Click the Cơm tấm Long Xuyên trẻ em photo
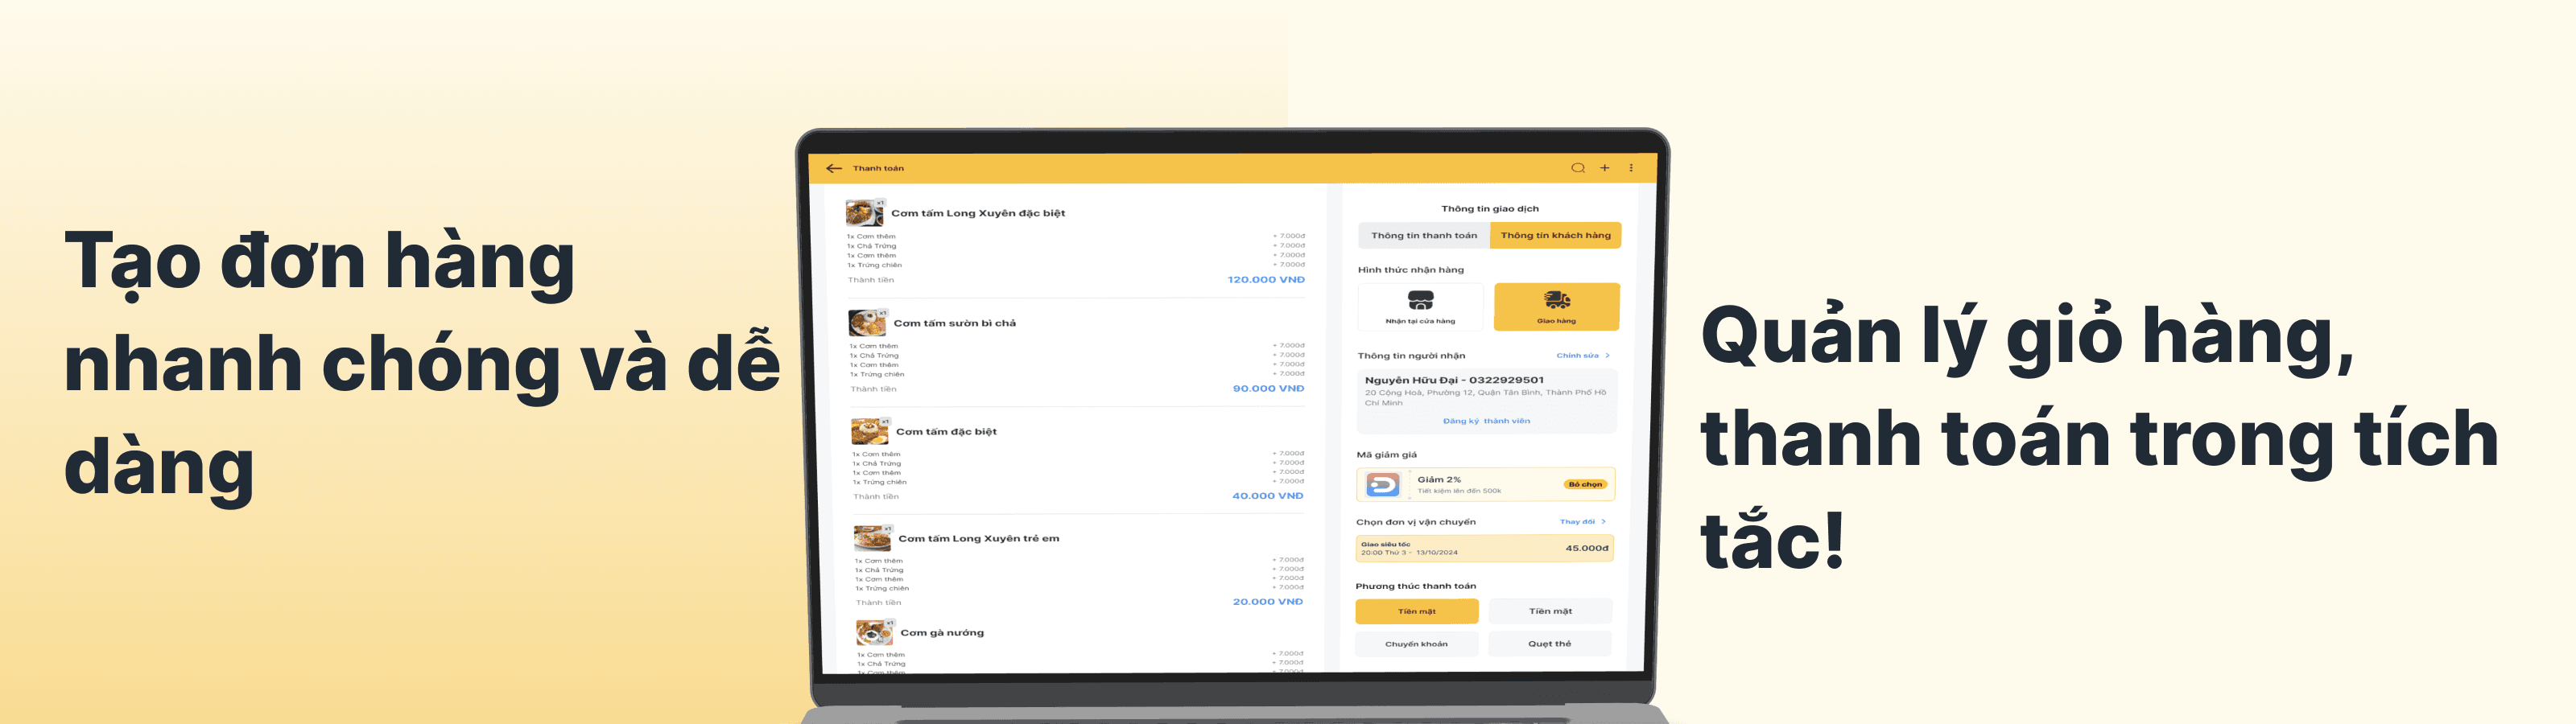The image size is (2576, 724). tap(872, 538)
